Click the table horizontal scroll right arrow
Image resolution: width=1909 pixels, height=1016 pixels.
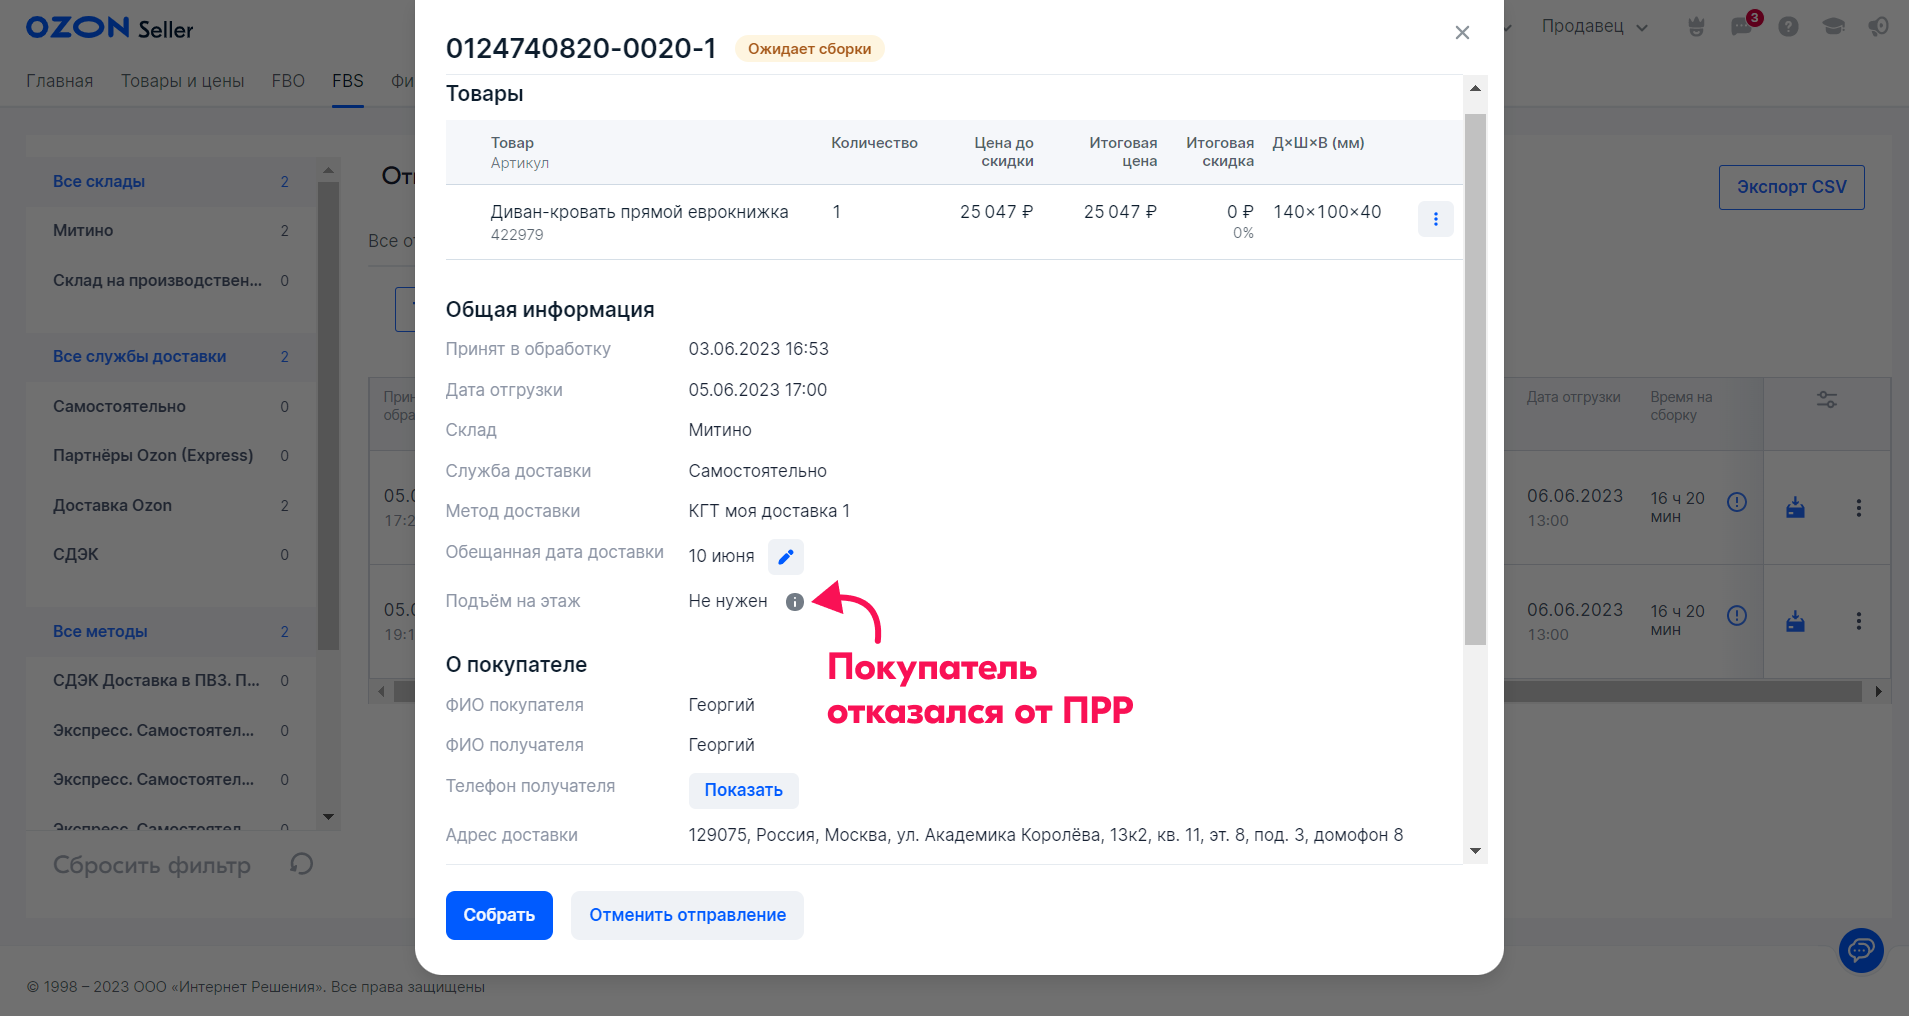click(x=1878, y=691)
